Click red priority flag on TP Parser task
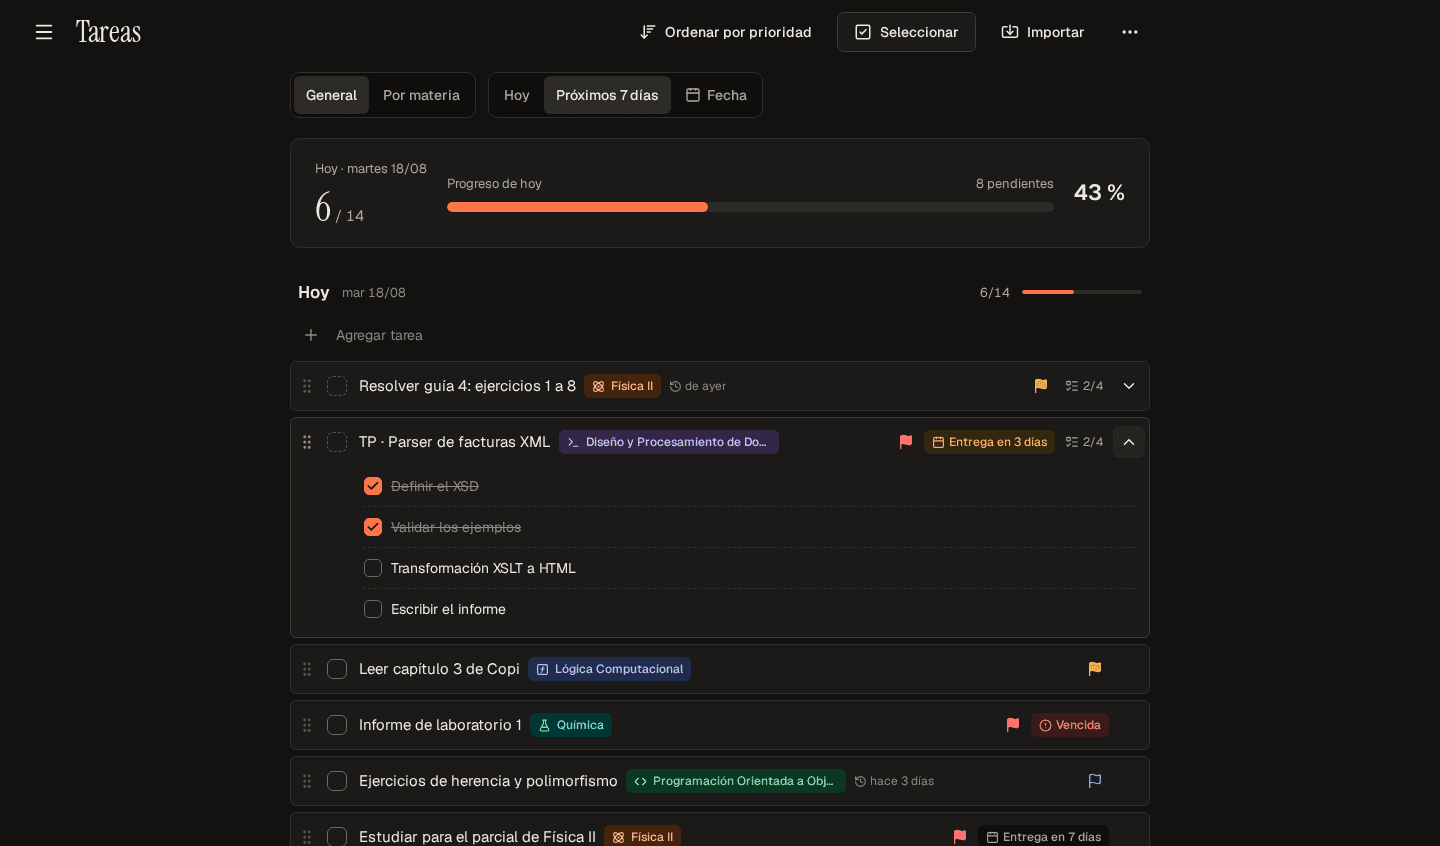This screenshot has height=846, width=1440. point(906,442)
